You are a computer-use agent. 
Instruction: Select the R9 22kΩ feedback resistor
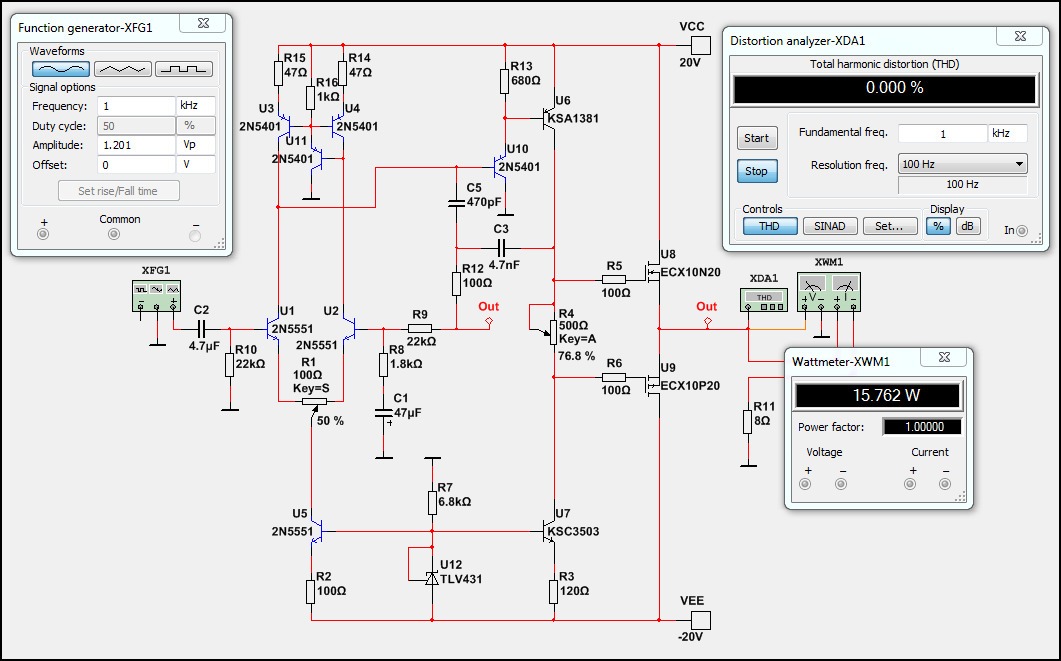420,329
